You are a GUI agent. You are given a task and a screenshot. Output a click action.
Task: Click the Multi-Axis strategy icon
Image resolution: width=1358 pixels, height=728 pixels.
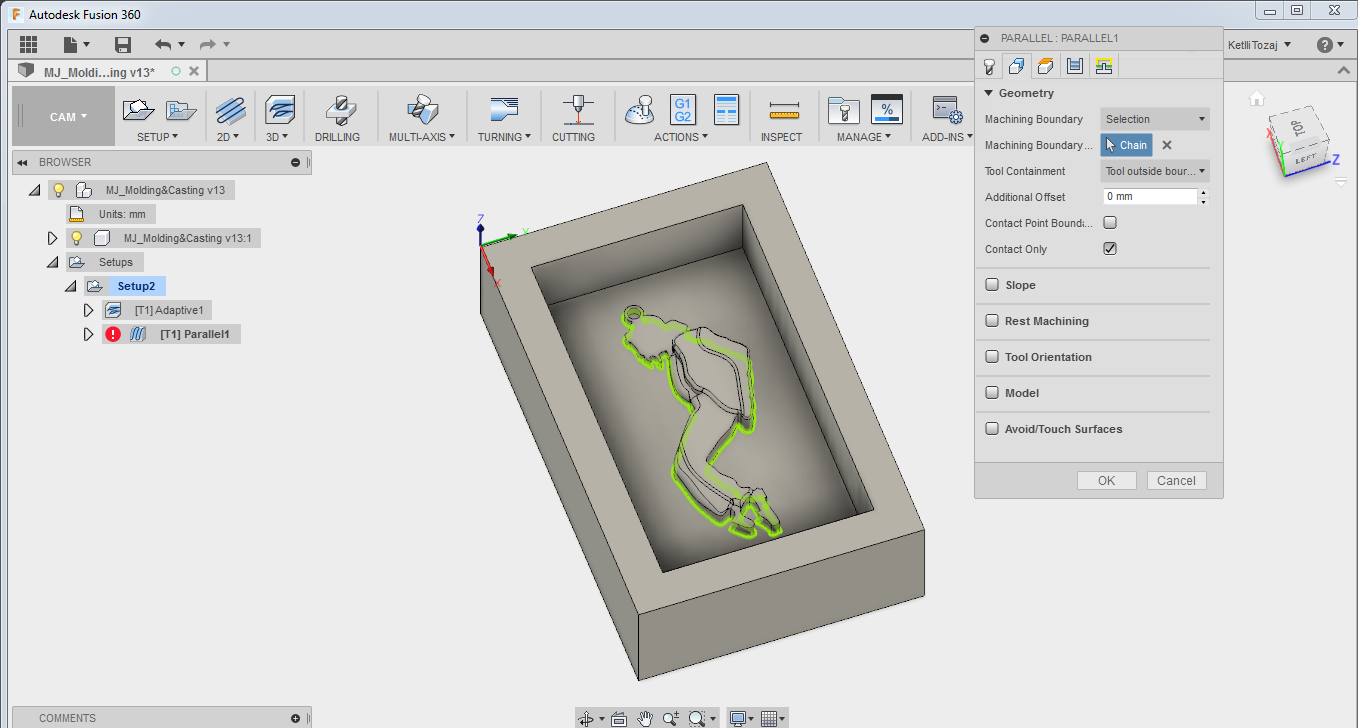click(x=421, y=109)
